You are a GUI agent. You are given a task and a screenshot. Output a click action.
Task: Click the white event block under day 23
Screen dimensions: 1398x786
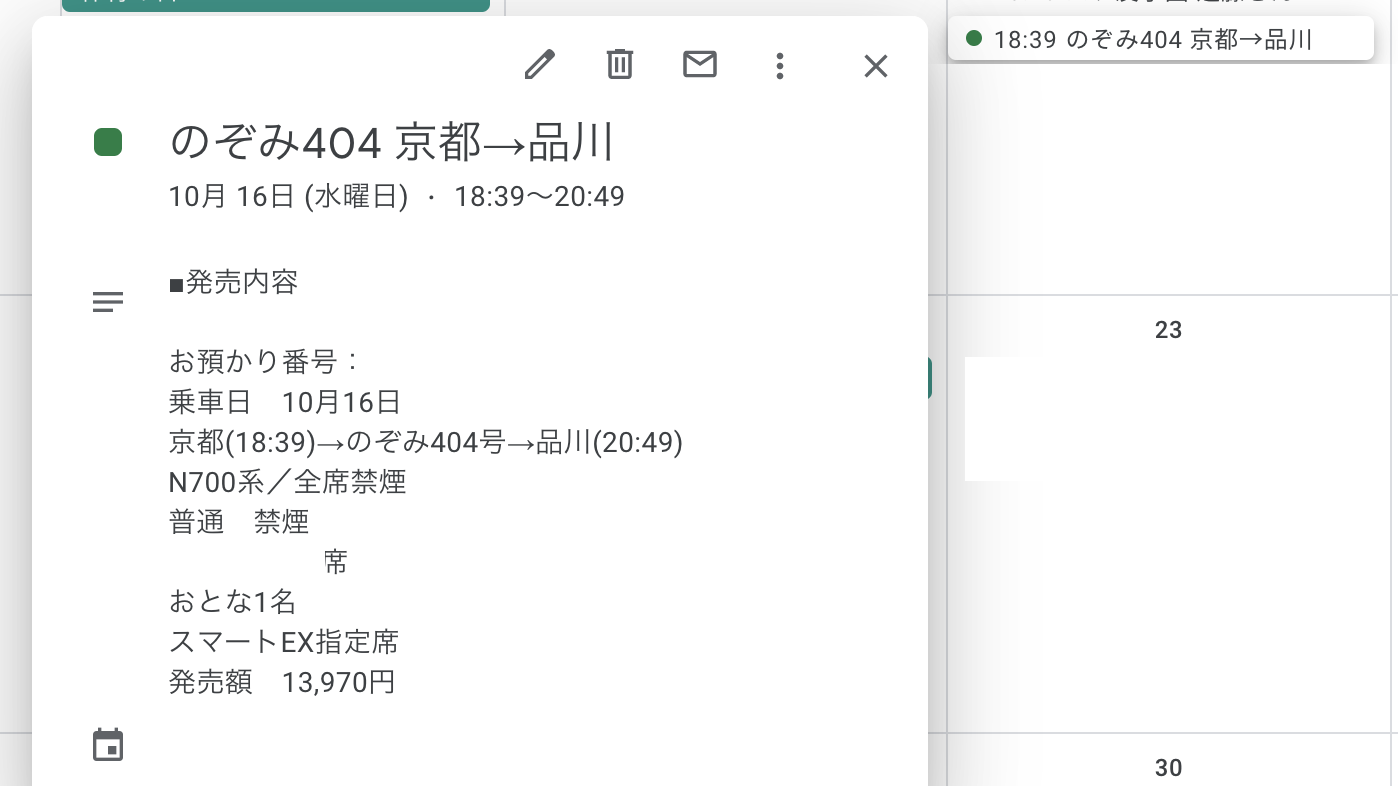(1001, 419)
